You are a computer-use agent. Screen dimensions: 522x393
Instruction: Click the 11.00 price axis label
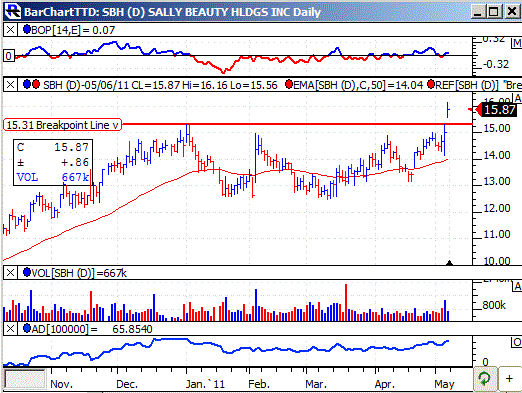tap(497, 234)
